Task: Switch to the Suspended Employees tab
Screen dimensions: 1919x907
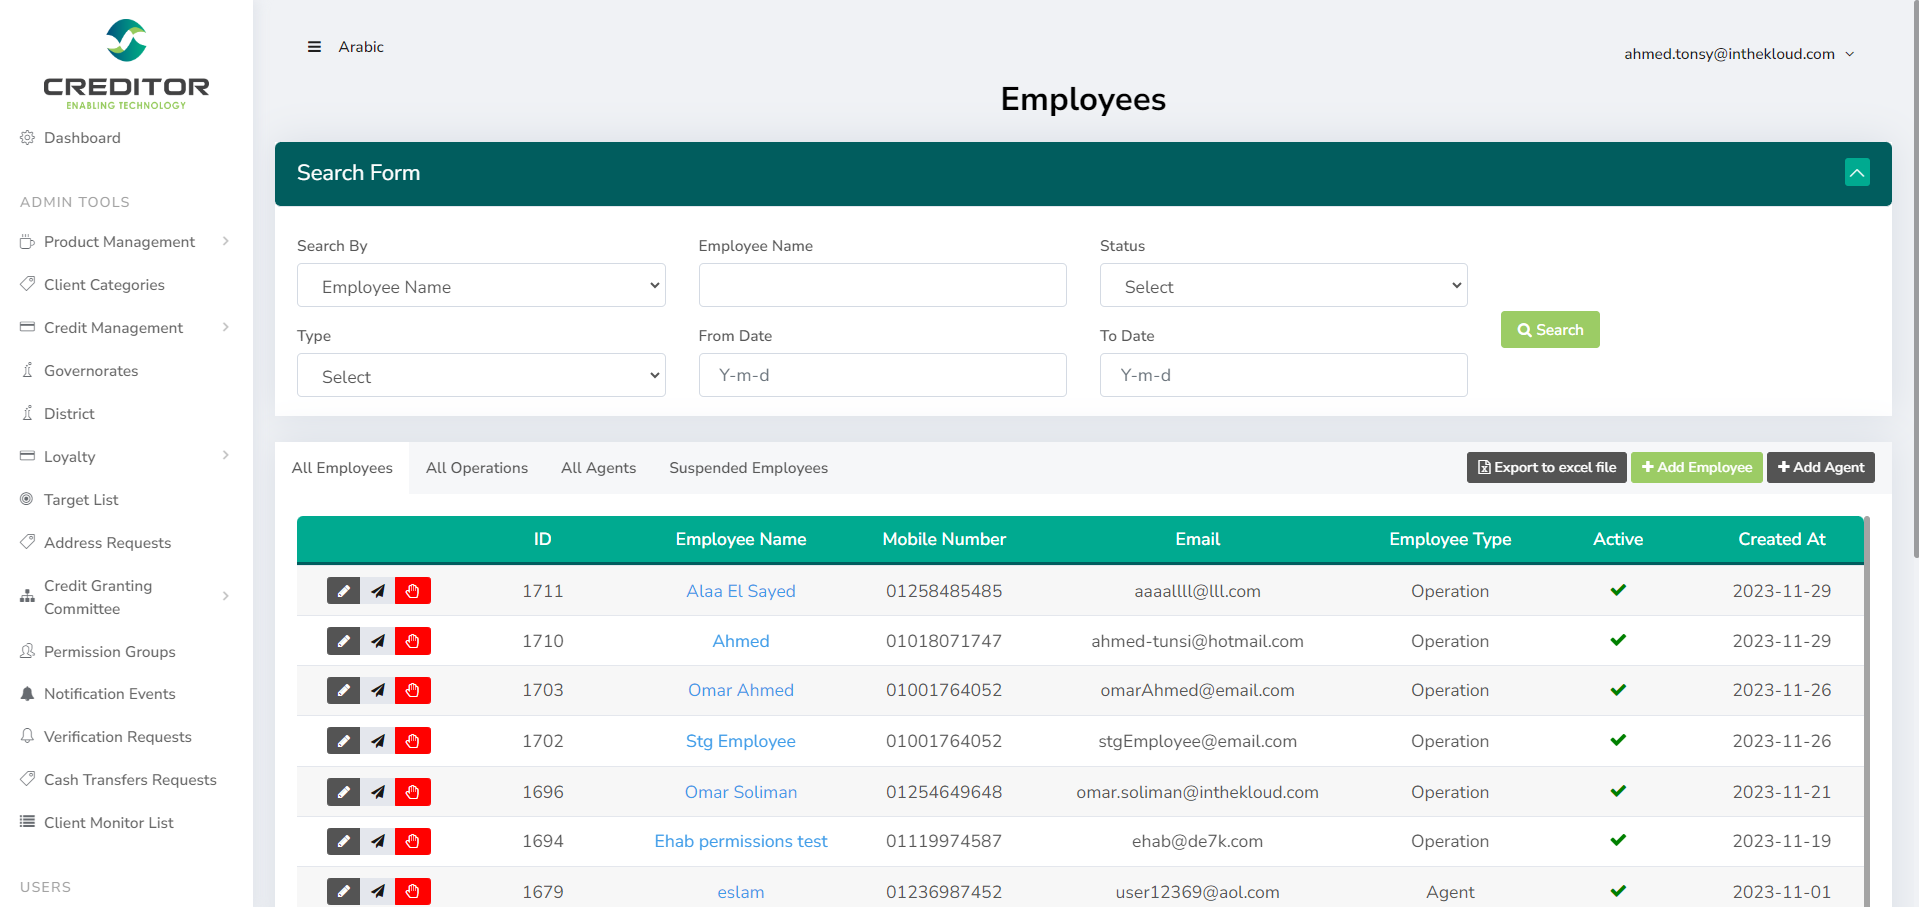Action: [748, 468]
